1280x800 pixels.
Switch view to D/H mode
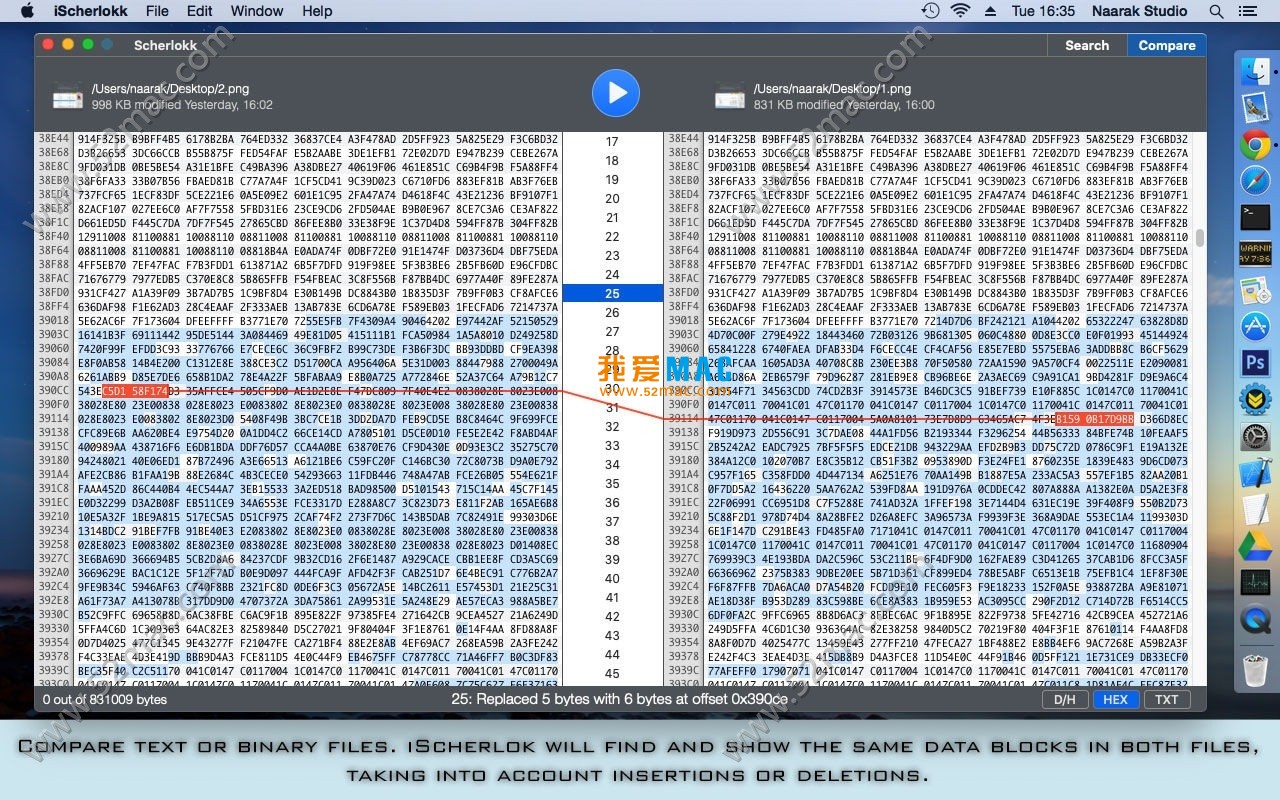point(1065,700)
